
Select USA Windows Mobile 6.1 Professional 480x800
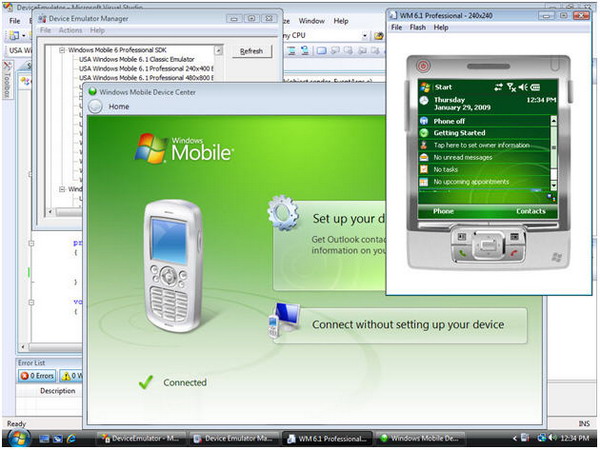click(146, 78)
